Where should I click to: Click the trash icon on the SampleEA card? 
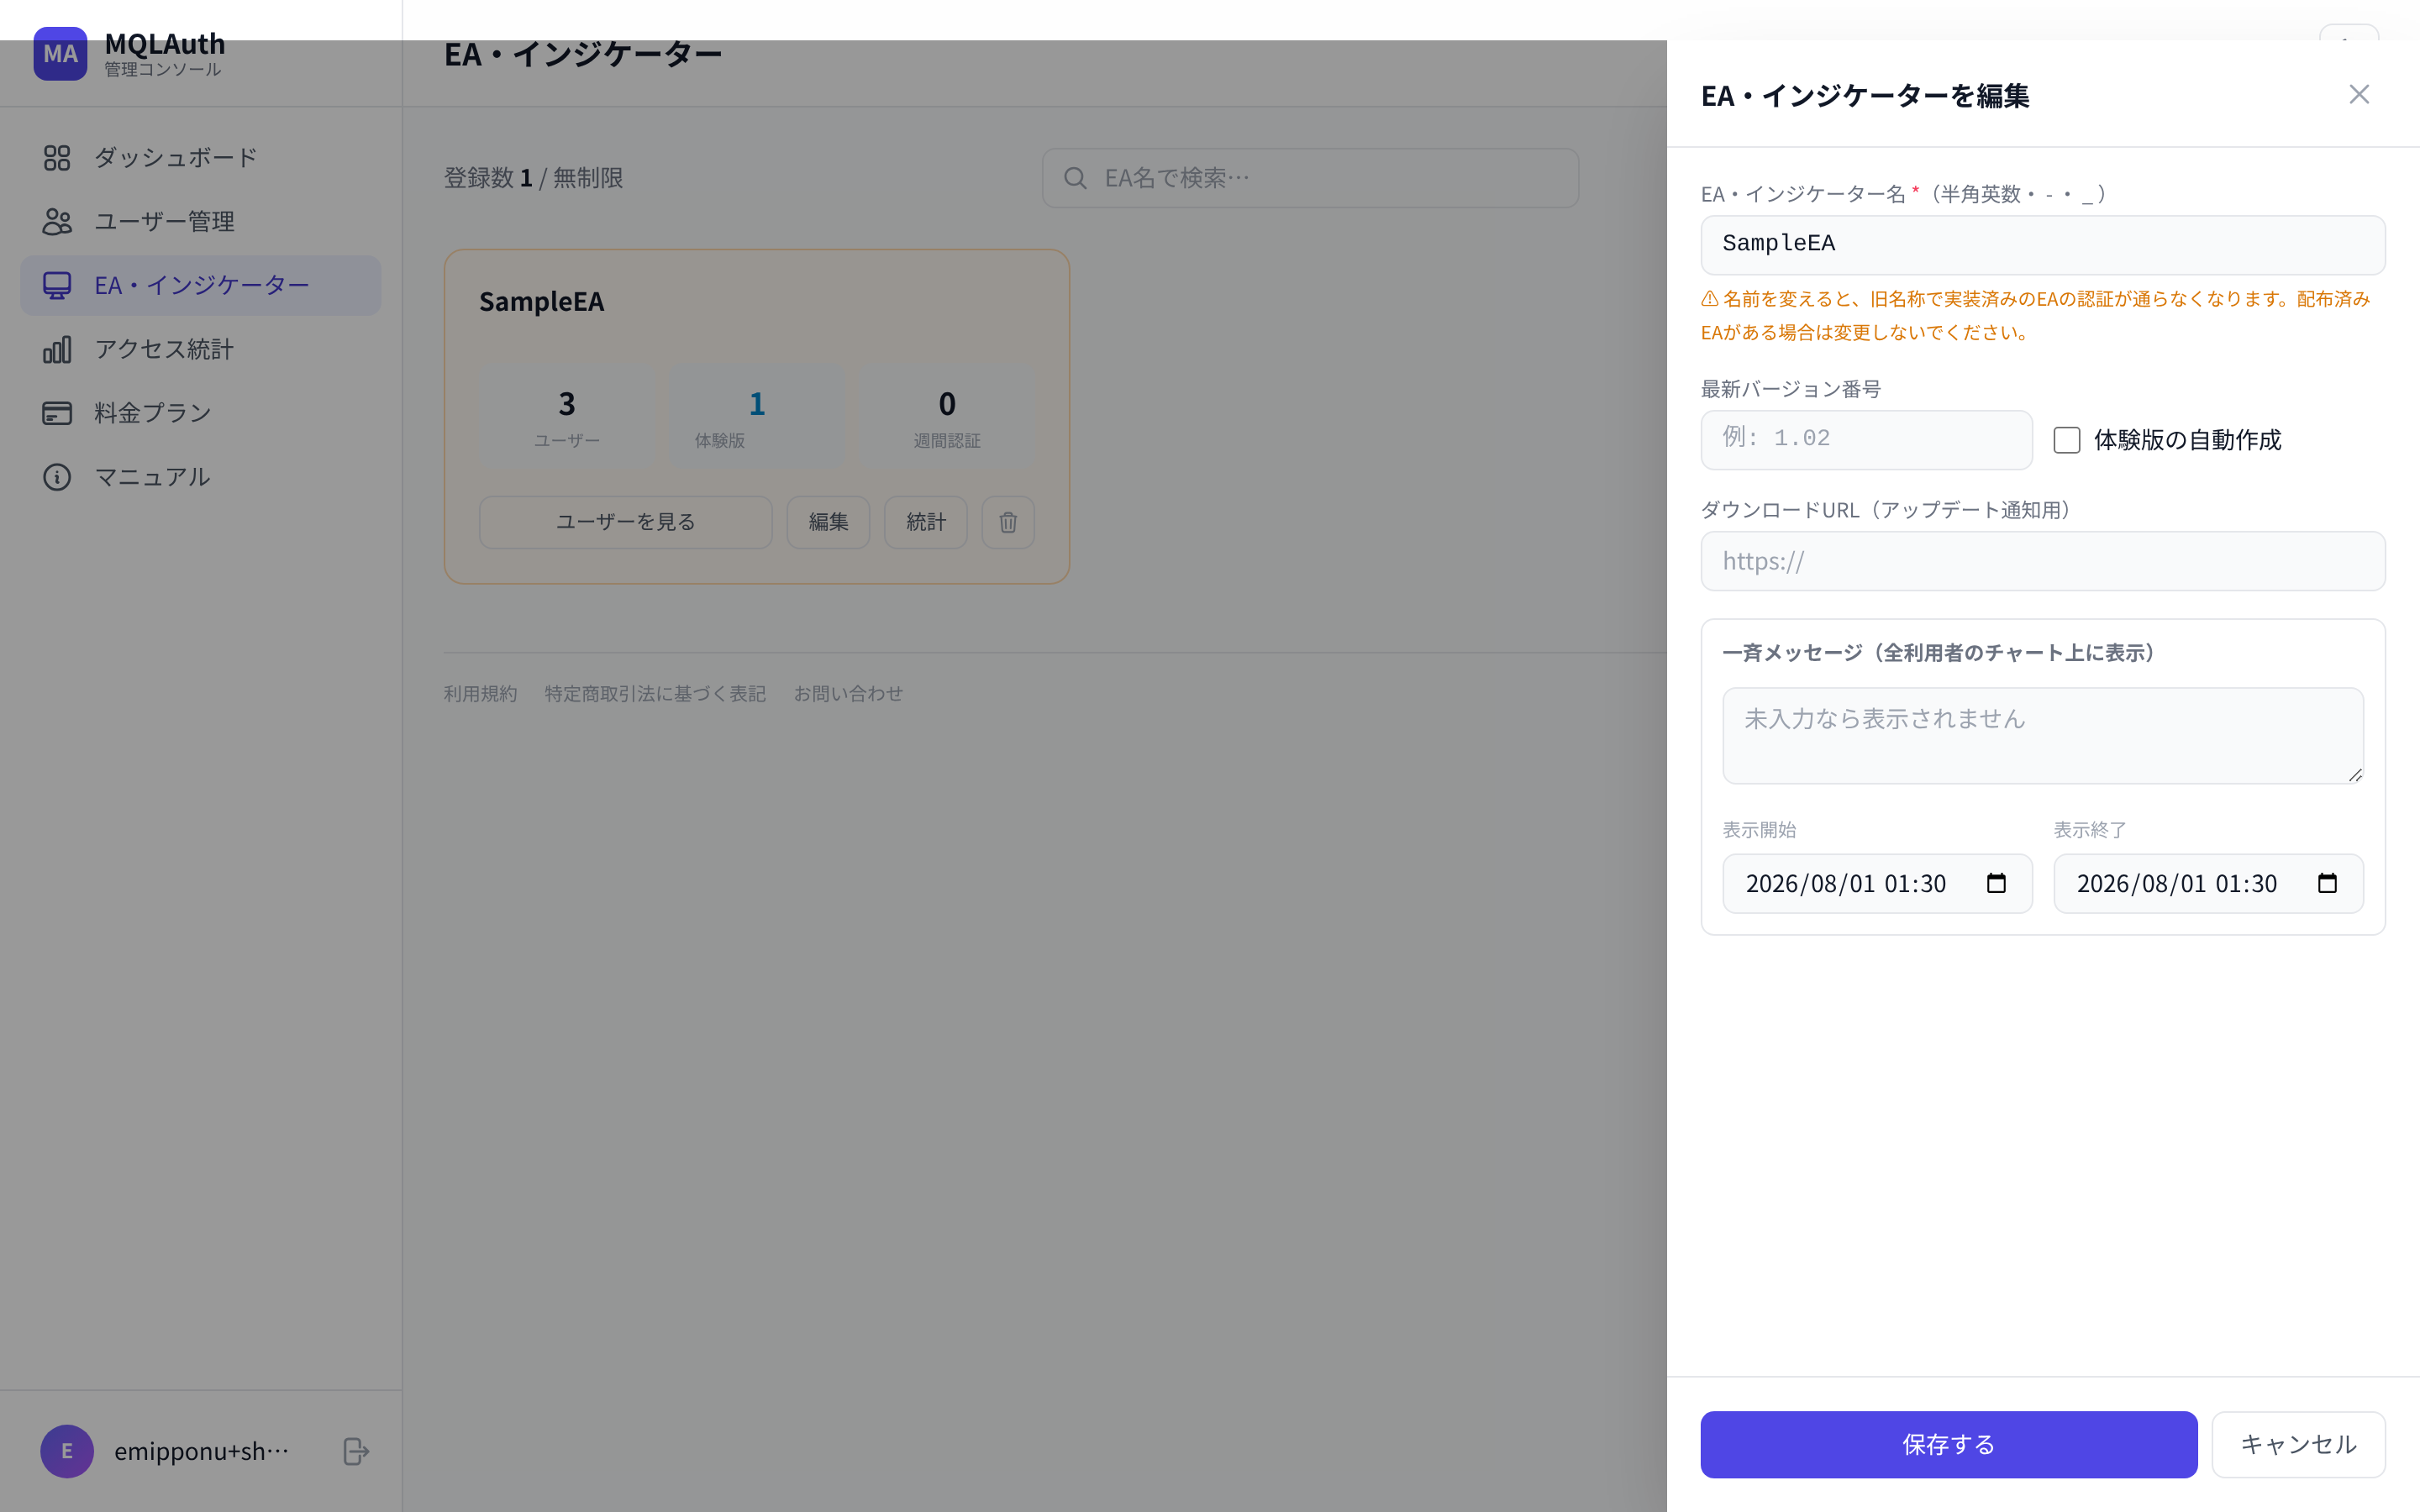[x=1008, y=522]
